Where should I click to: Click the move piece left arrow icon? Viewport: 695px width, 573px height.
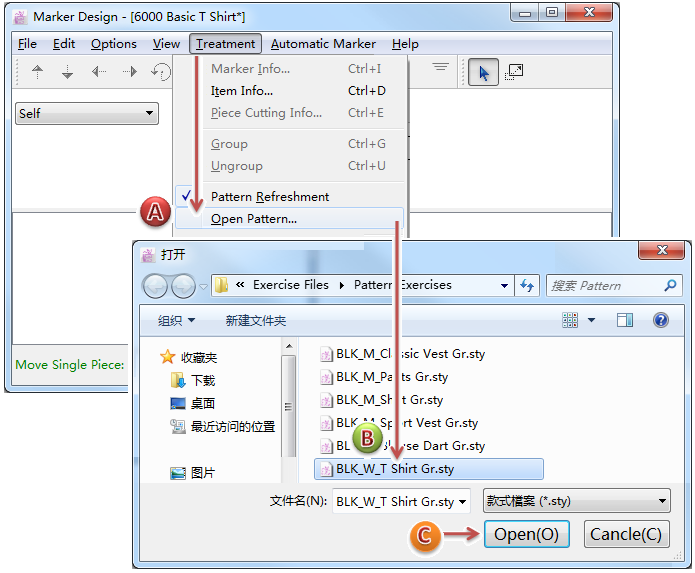(x=98, y=71)
